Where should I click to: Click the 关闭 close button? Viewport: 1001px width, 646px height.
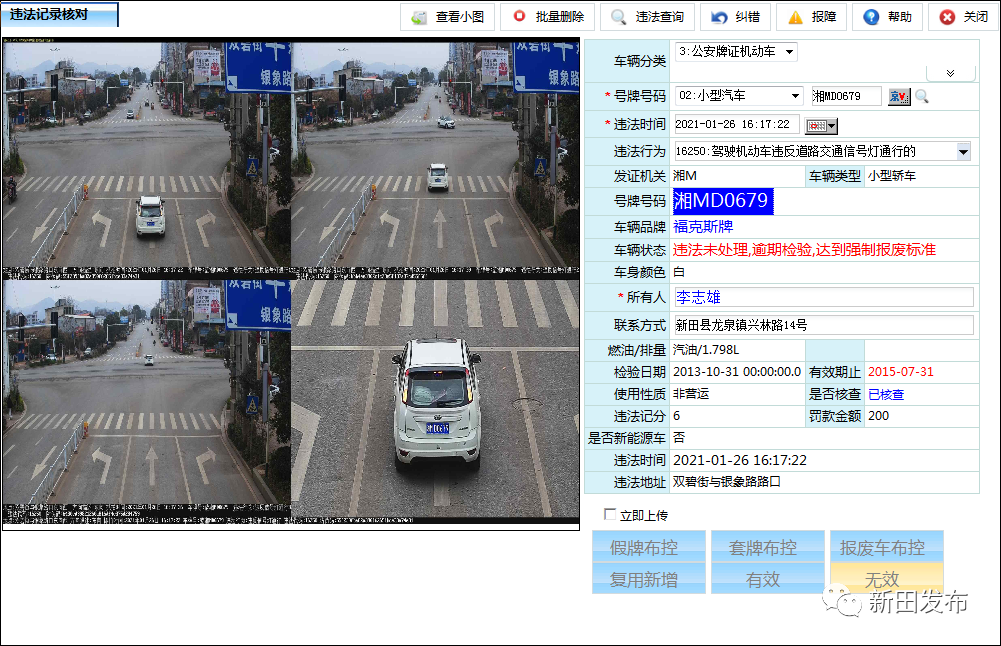963,17
